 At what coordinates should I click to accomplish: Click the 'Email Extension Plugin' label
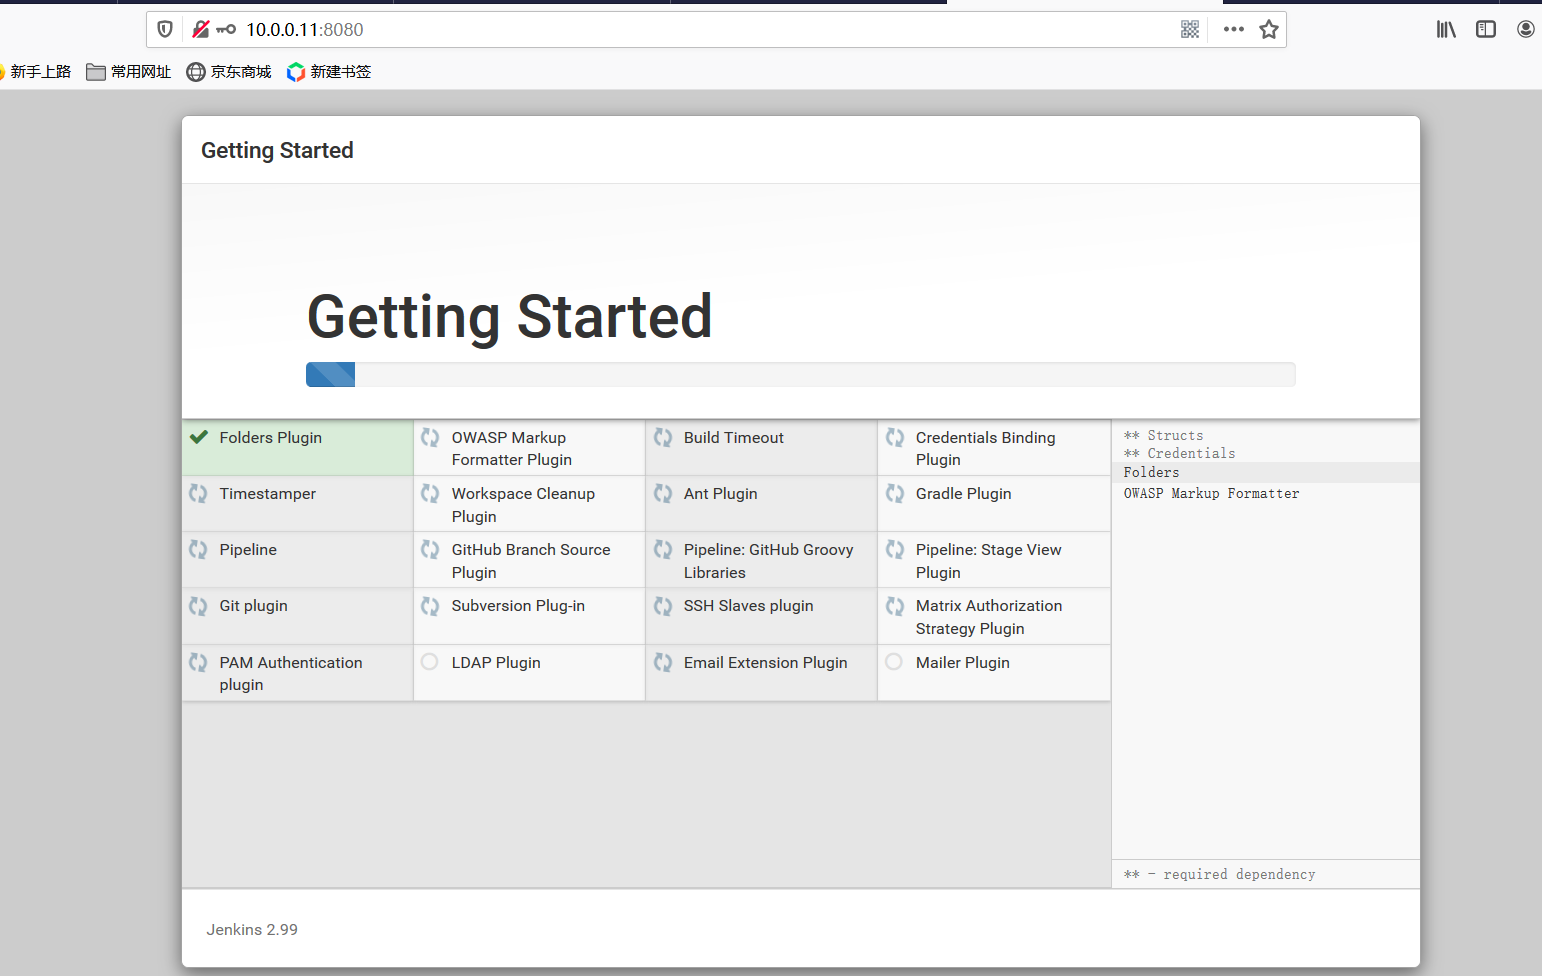point(766,663)
